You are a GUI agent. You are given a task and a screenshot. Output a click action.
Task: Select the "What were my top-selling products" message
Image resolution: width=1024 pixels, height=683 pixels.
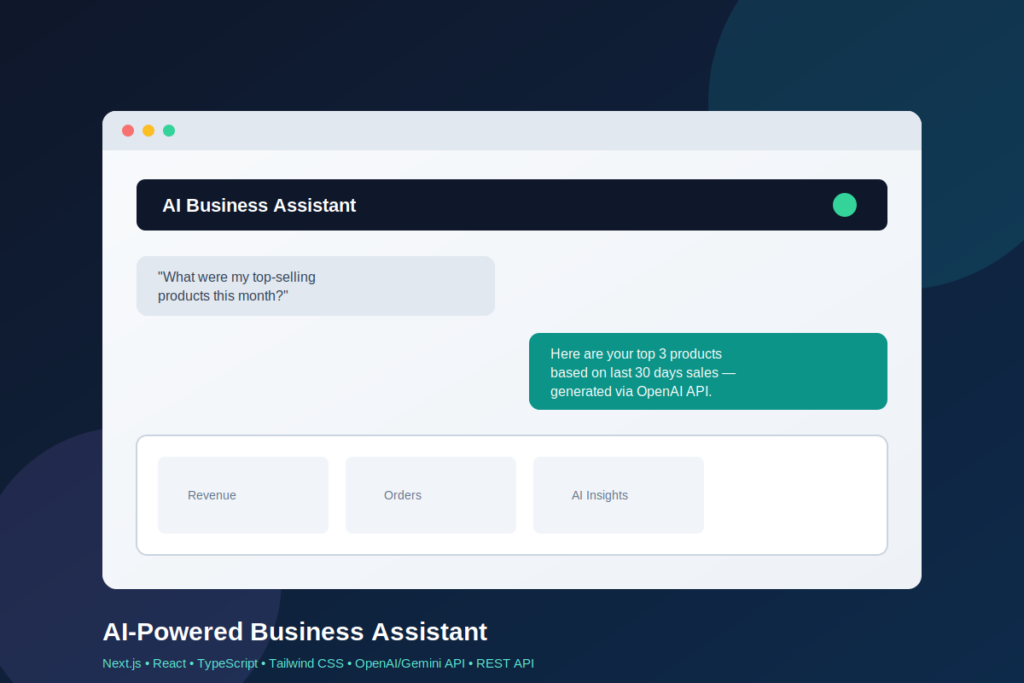[x=315, y=286]
